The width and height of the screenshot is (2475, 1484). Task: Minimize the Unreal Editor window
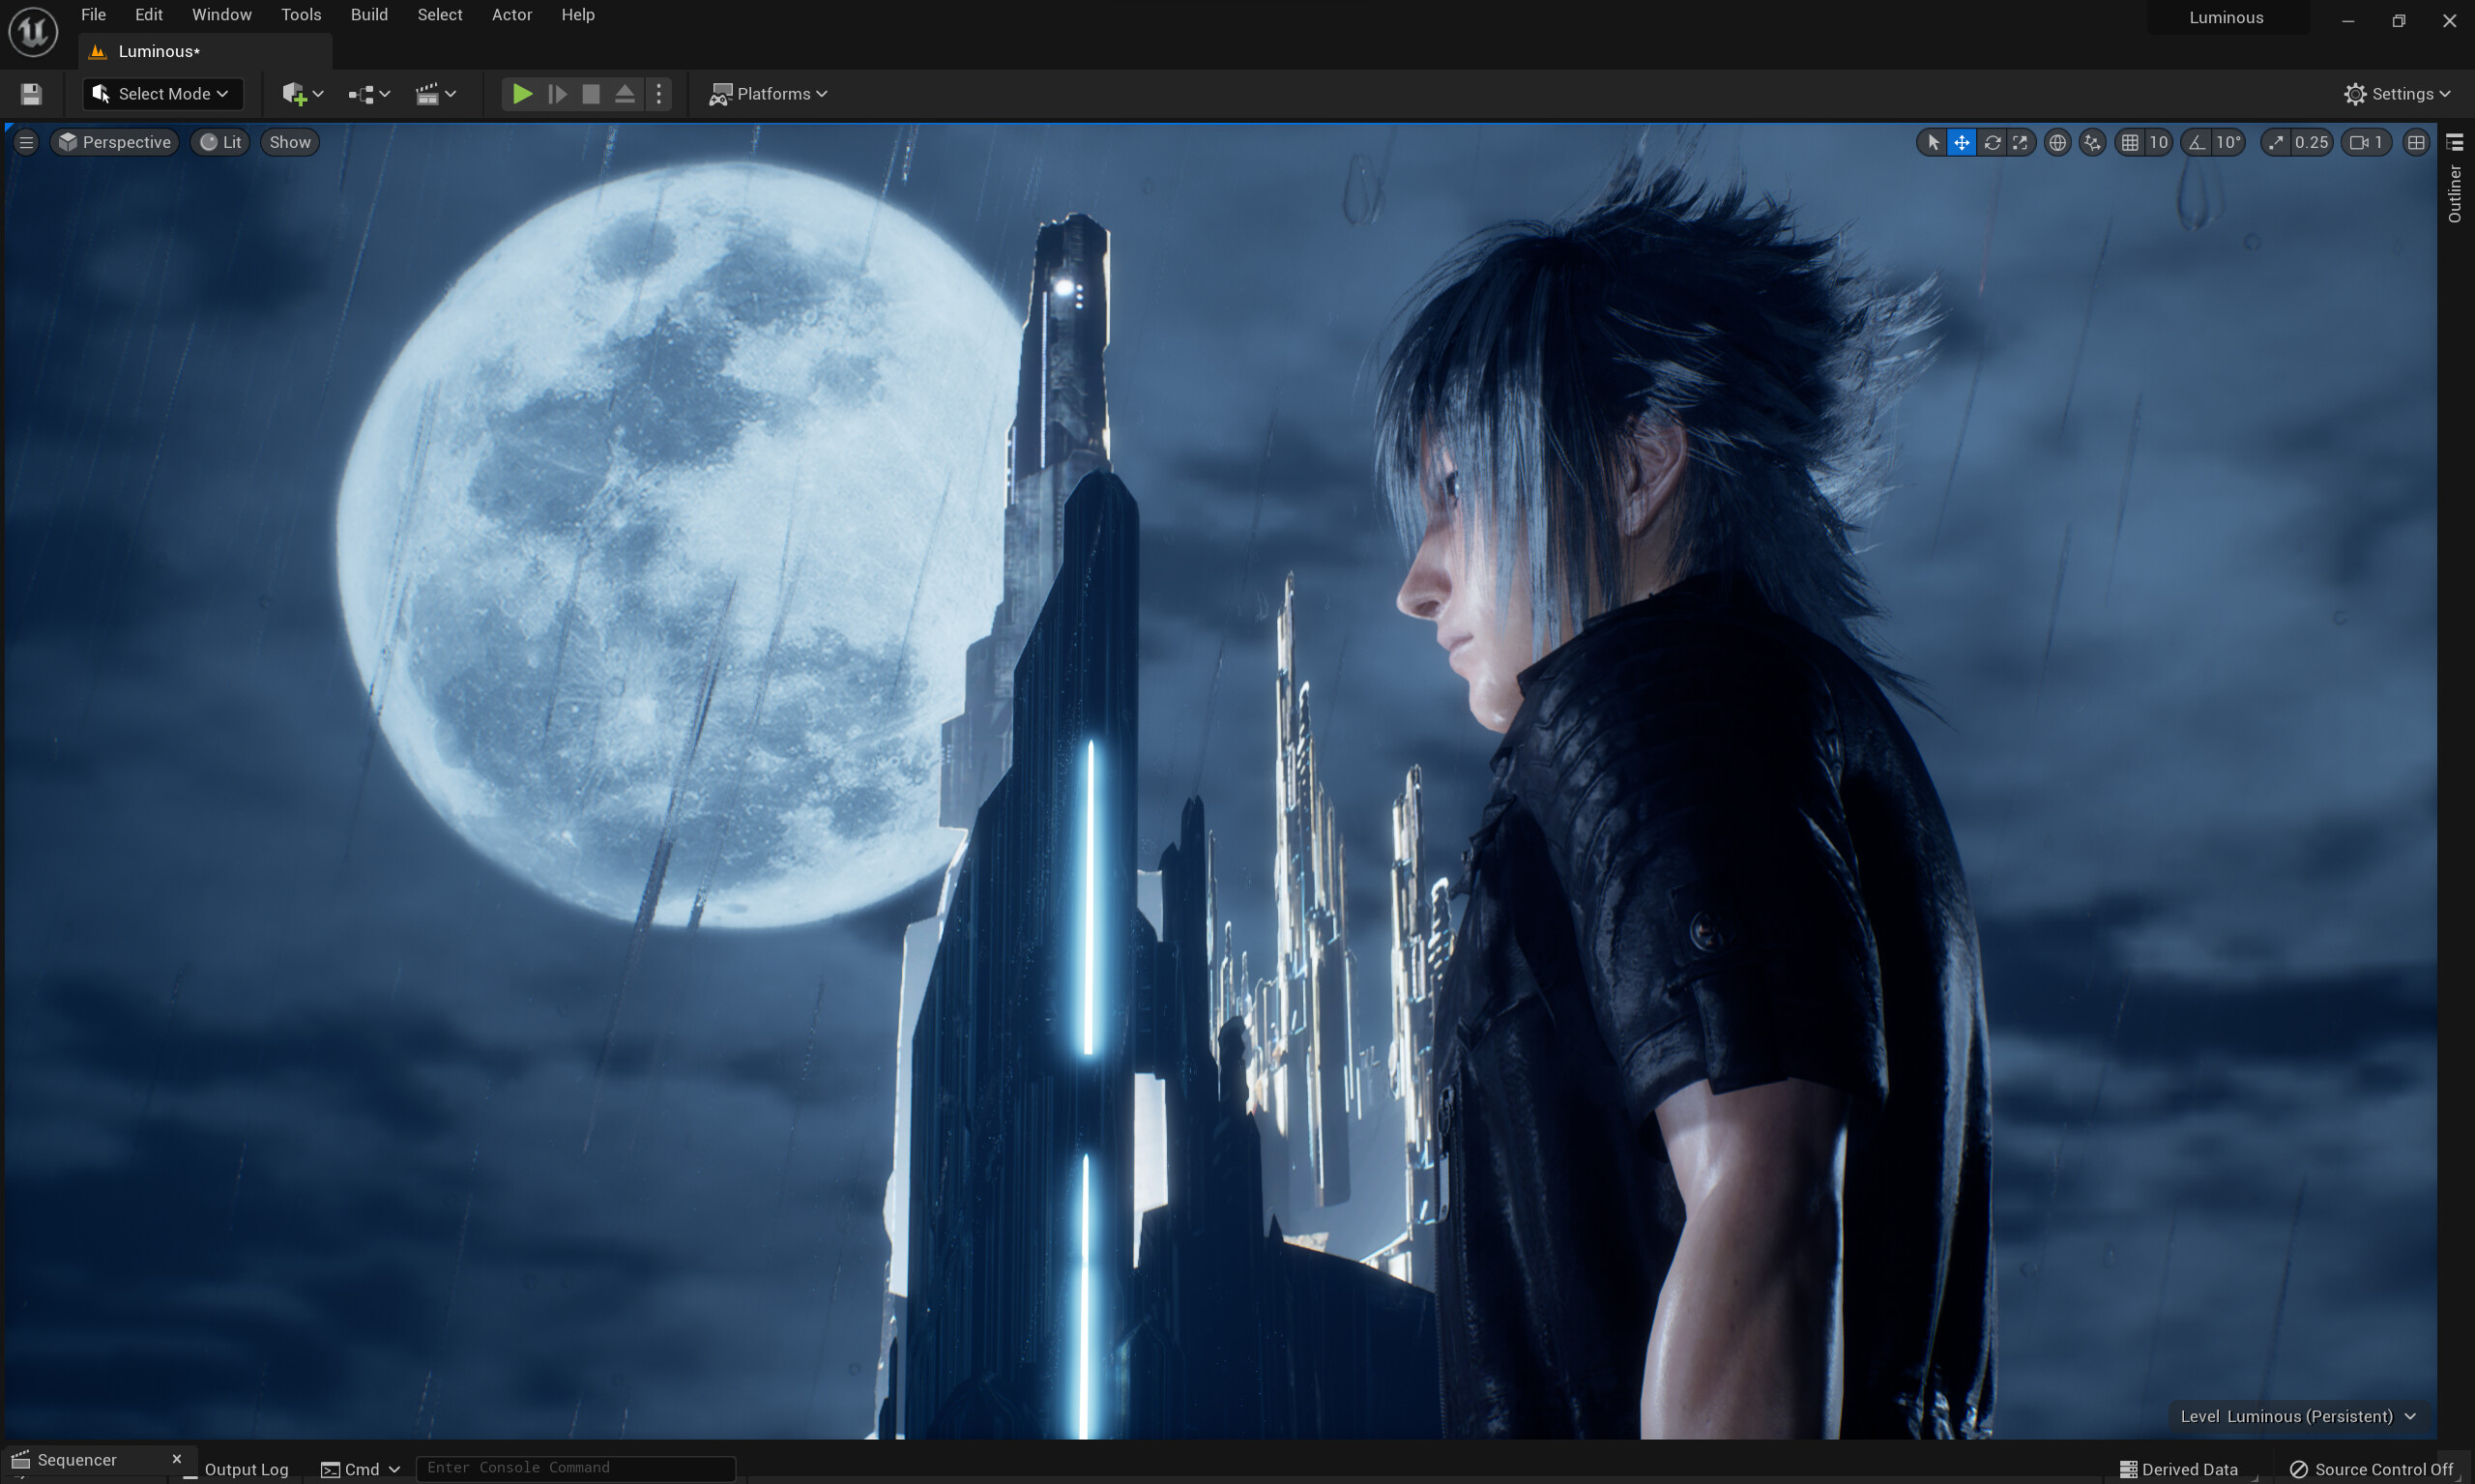[2348, 20]
